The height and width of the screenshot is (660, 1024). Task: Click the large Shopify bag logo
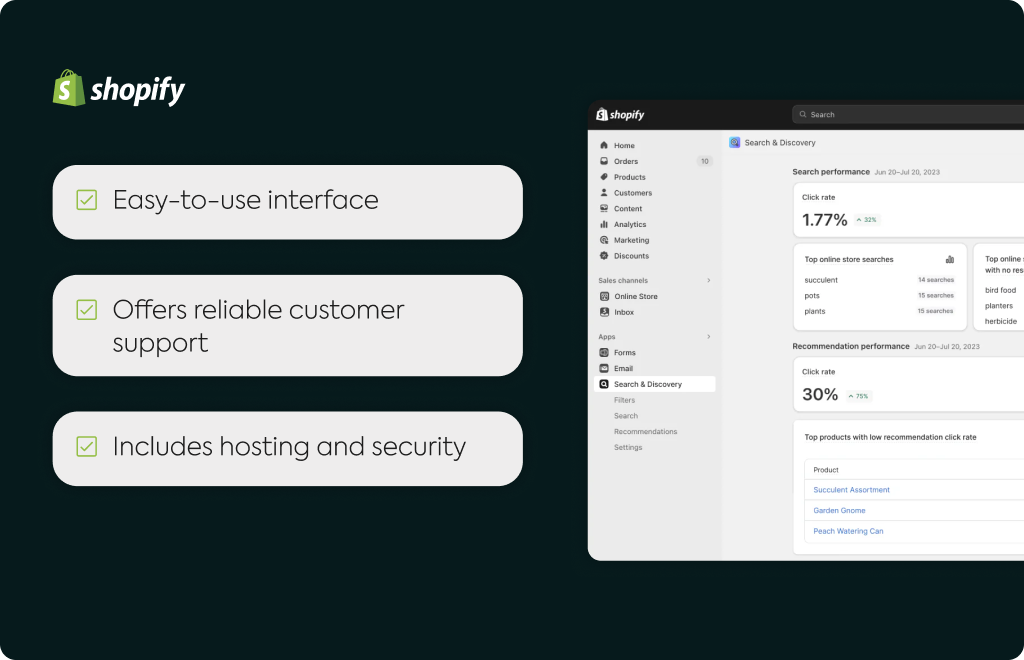tap(69, 87)
